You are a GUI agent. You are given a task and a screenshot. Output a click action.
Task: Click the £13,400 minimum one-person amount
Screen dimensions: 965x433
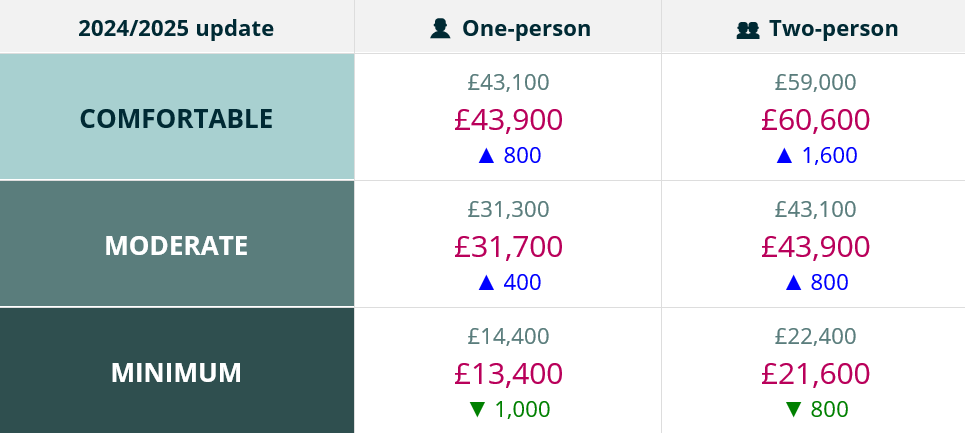[508, 373]
